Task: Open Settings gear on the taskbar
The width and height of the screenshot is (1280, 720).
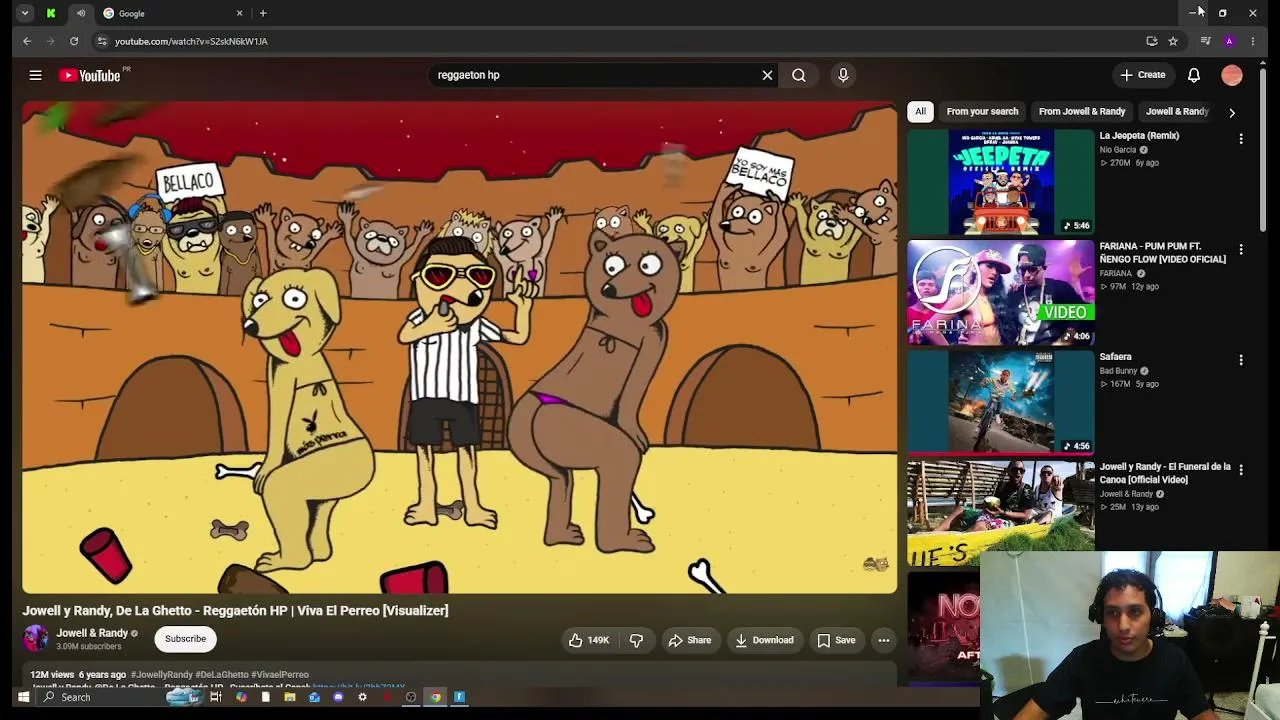Action: pos(362,697)
